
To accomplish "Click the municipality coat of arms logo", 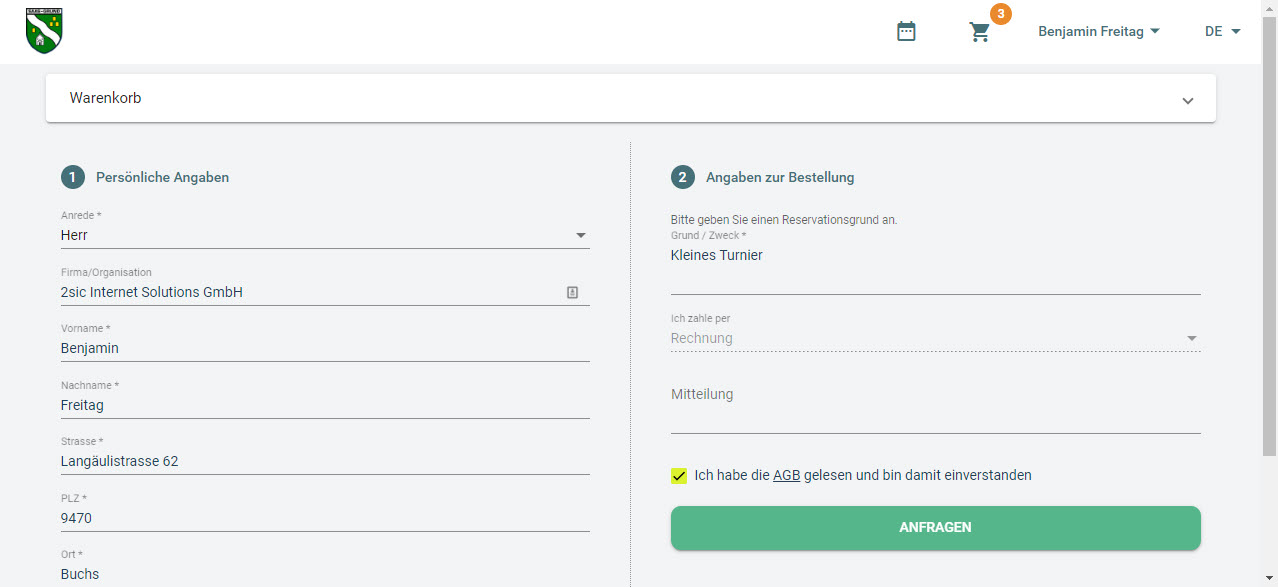I will 44,30.
